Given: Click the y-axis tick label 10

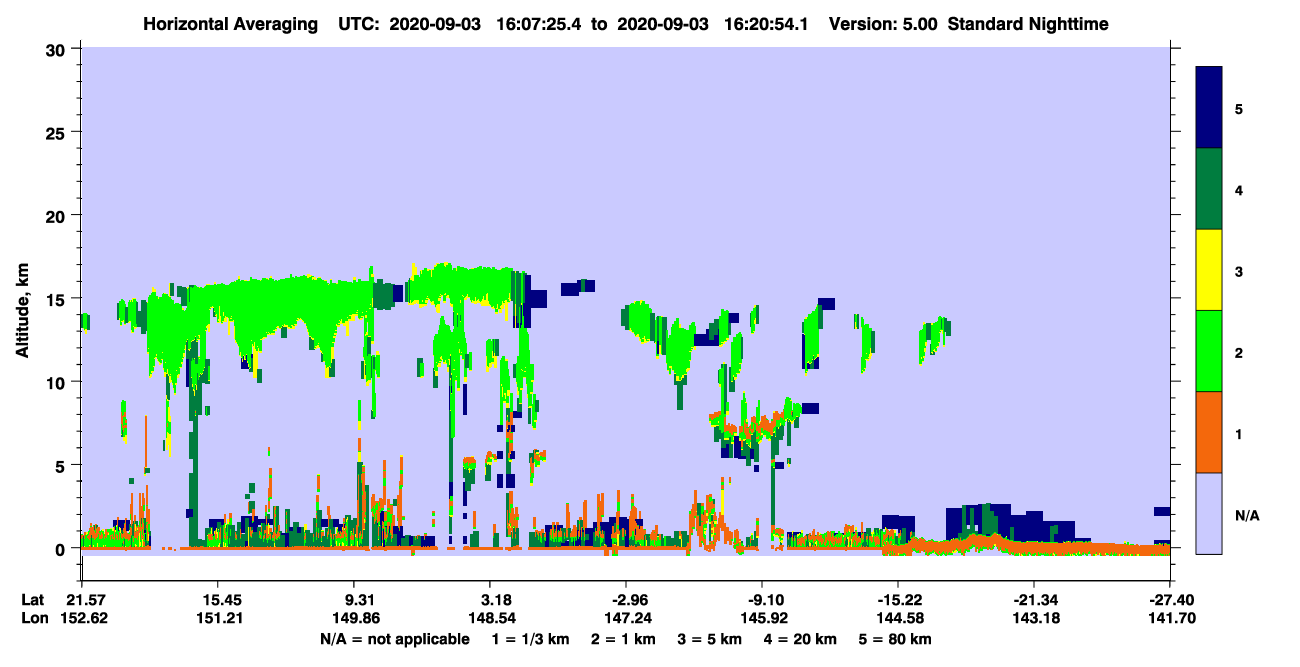Looking at the screenshot, I should [57, 382].
